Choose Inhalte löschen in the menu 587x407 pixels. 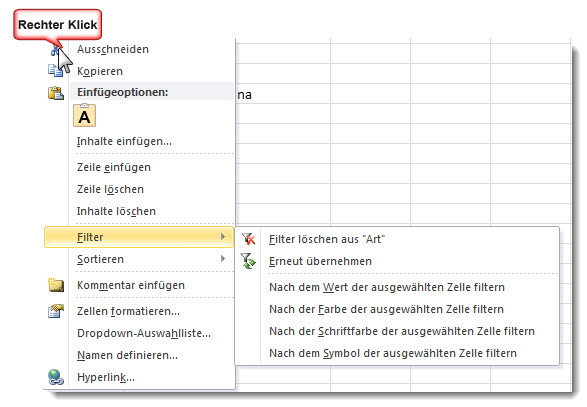click(x=116, y=212)
